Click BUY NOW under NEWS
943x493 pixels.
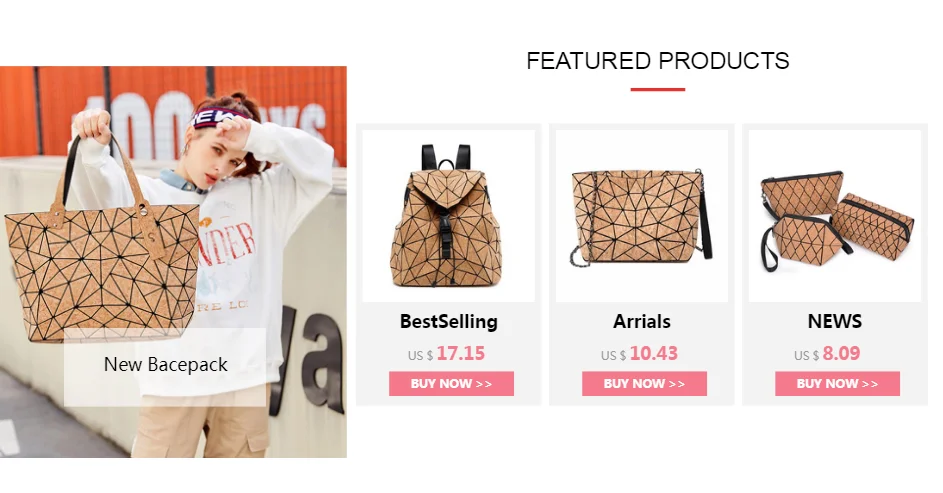point(837,384)
